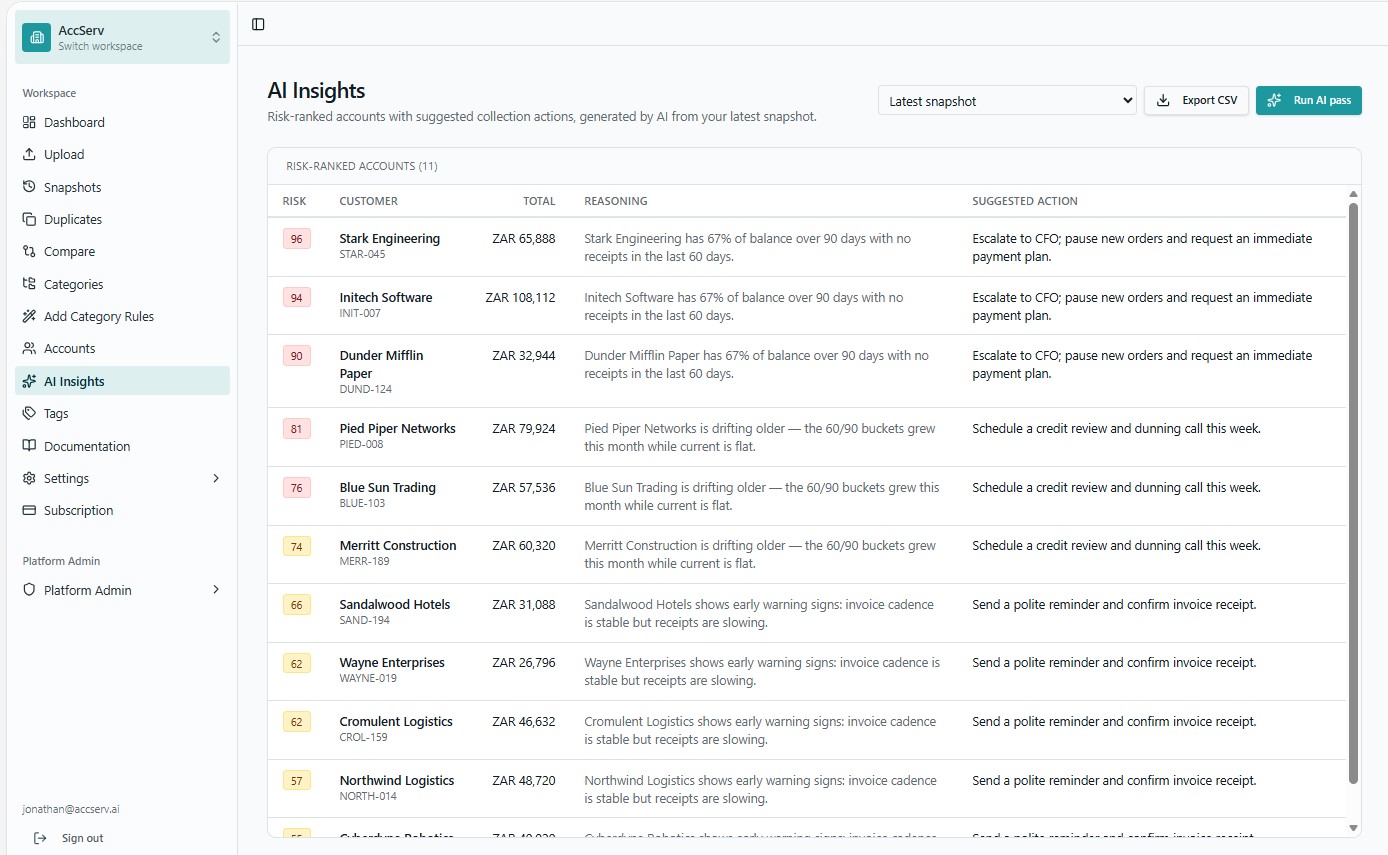Click the Pied Piper Networks customer name
Image resolution: width=1388 pixels, height=855 pixels.
point(397,428)
